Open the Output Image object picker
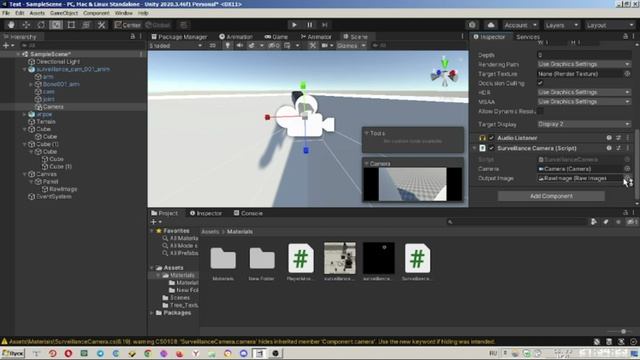 pyautogui.click(x=627, y=178)
